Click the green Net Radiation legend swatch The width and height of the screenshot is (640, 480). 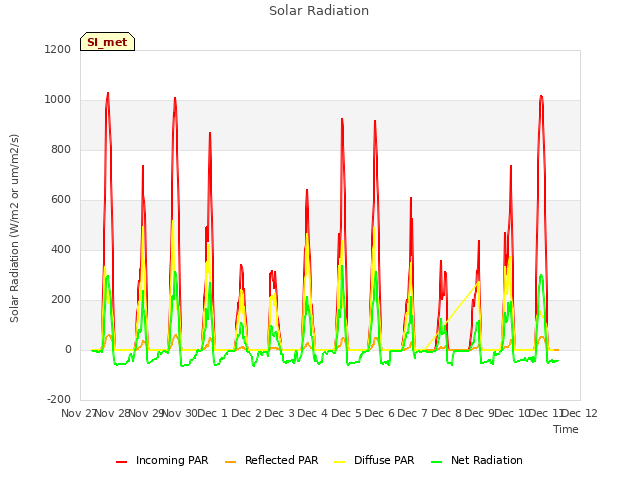pyautogui.click(x=436, y=462)
